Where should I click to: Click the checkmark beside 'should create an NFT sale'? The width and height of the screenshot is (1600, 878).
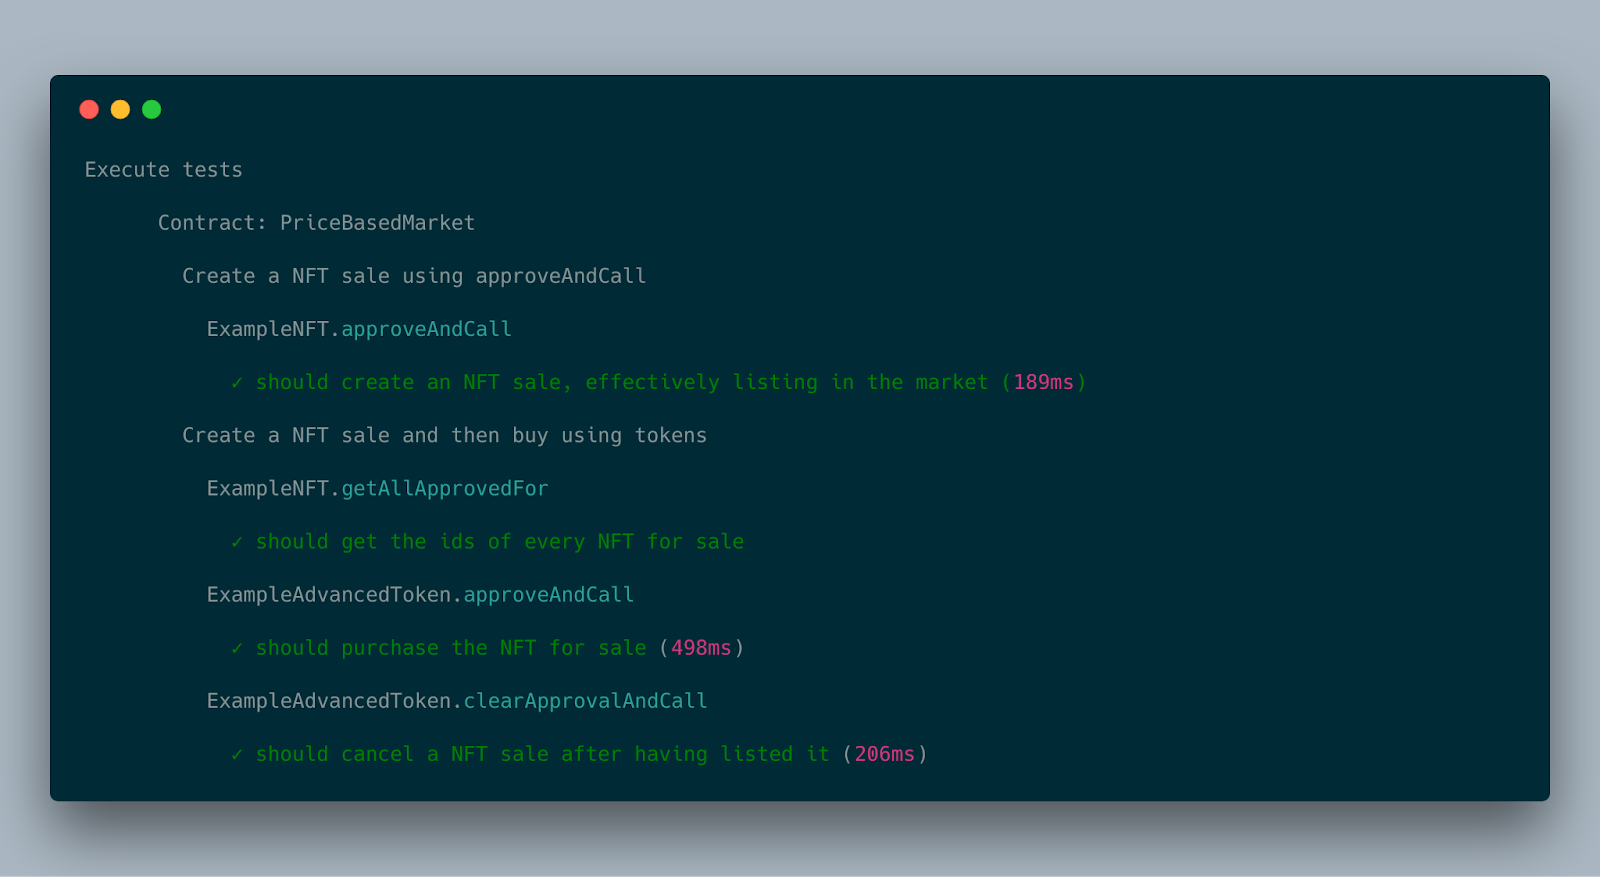[x=237, y=383]
